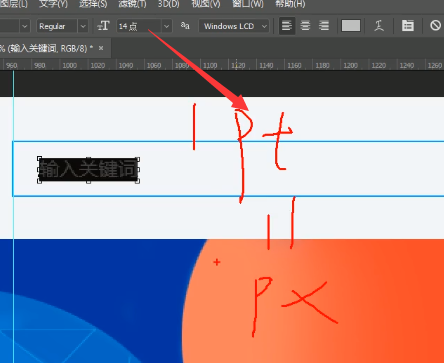Image resolution: width=444 pixels, height=363 pixels.
Task: Expand the font size dropdown arrow
Action: [167, 26]
